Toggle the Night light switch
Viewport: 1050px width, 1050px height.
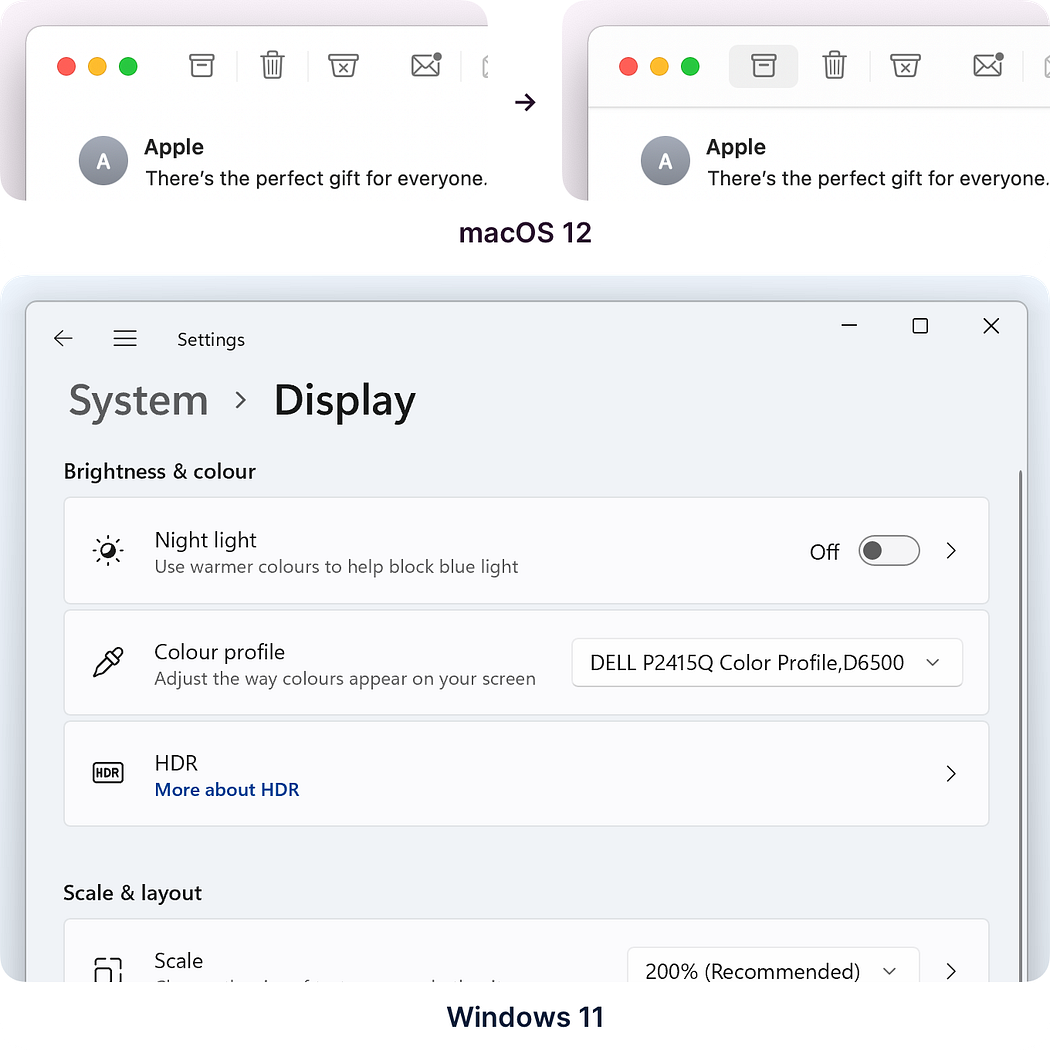pyautogui.click(x=889, y=550)
